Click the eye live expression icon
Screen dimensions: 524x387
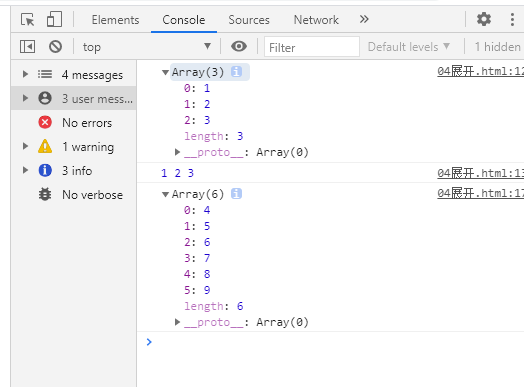coord(239,46)
